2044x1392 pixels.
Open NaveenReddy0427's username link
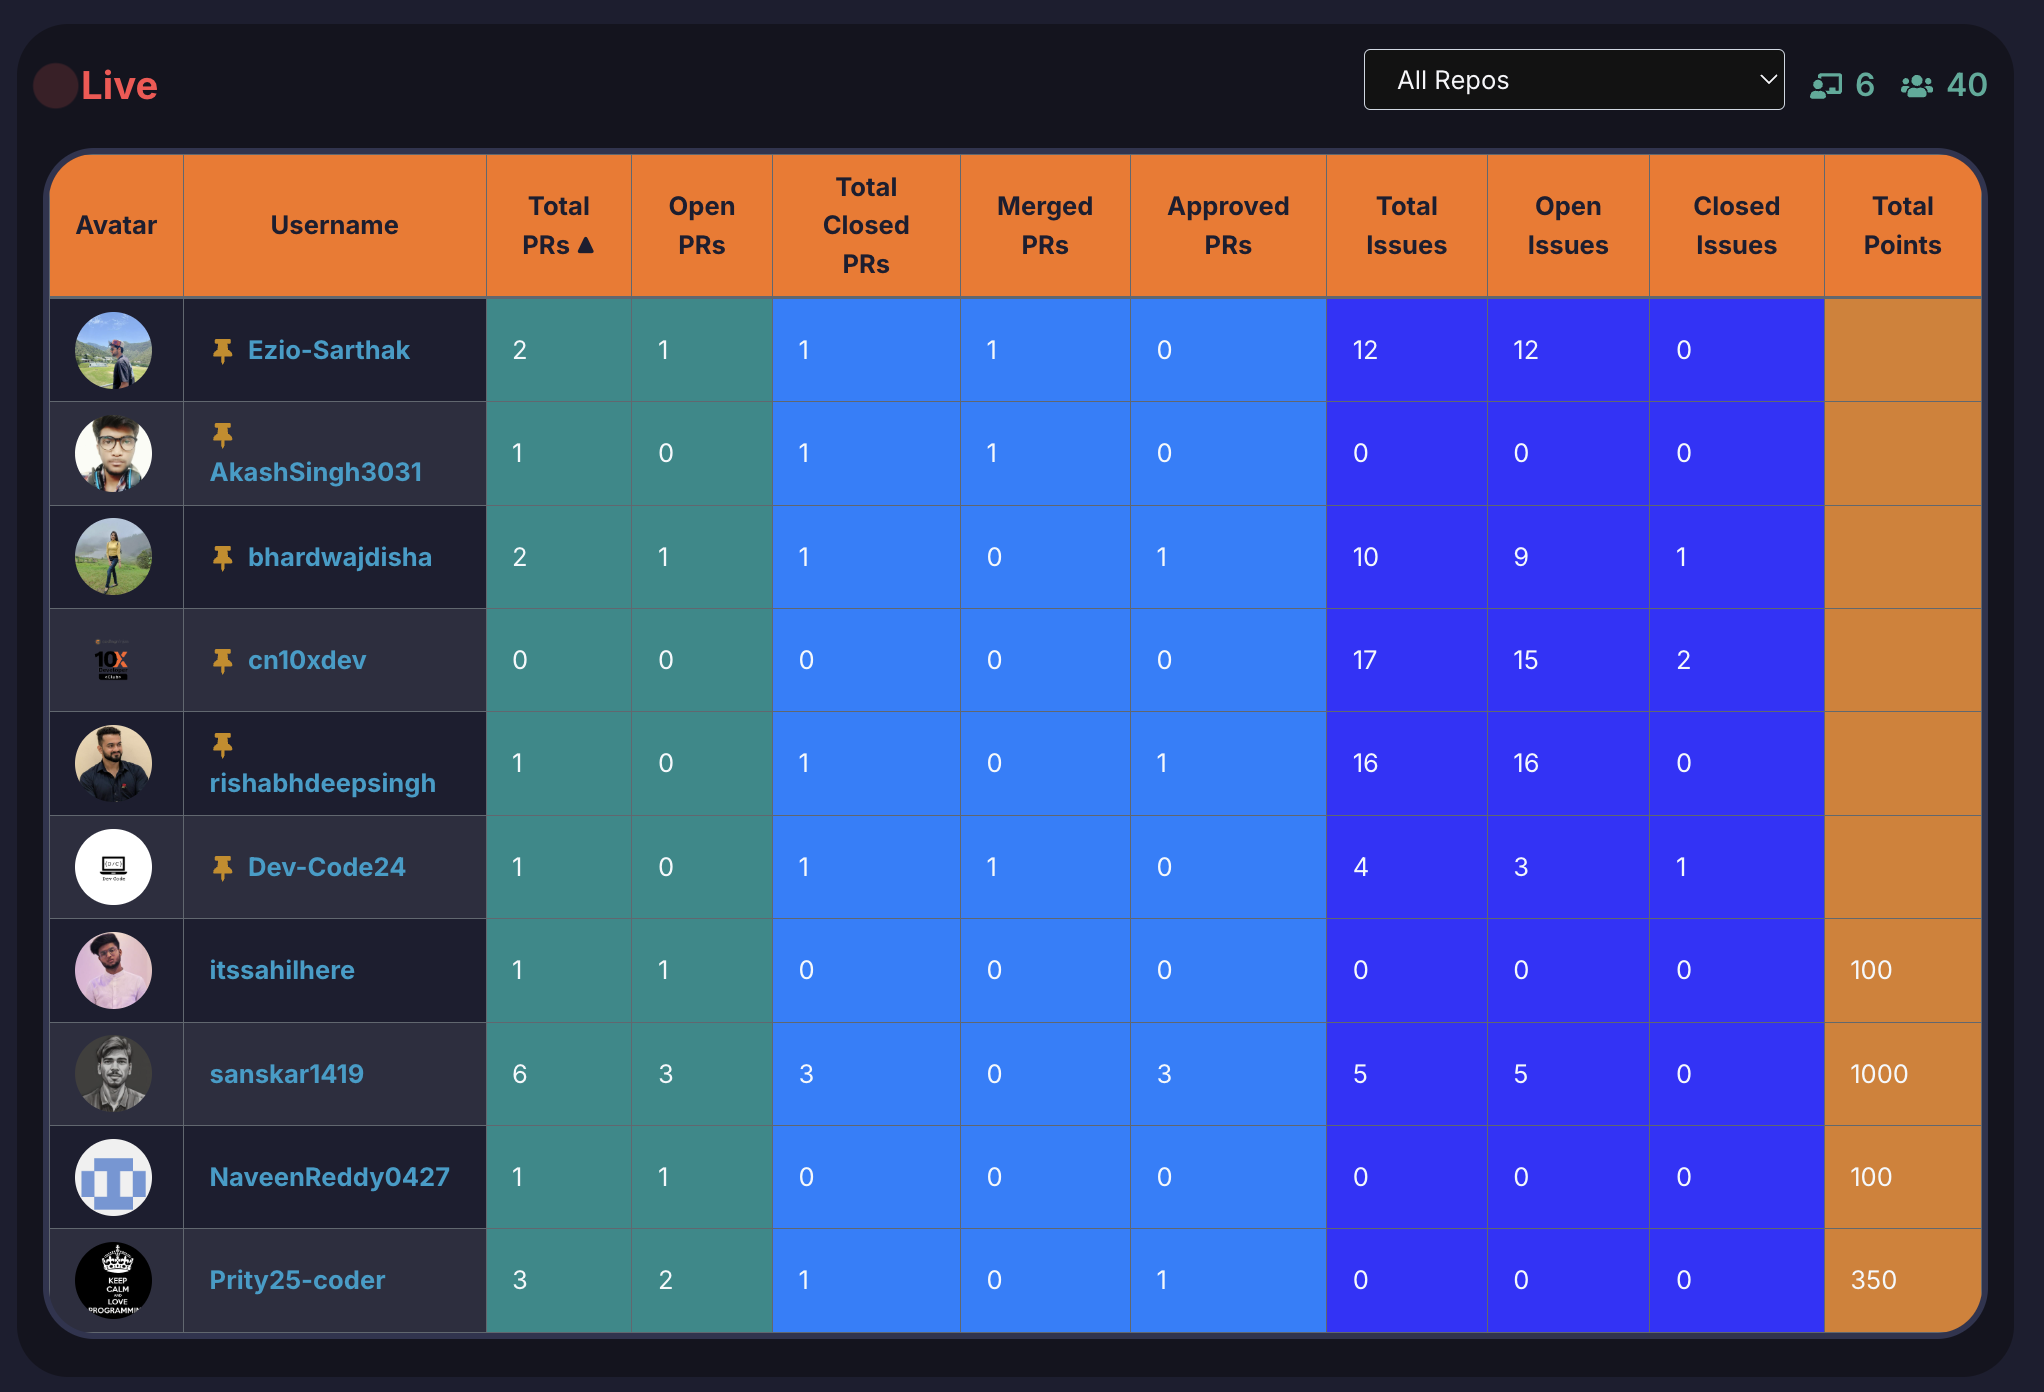click(x=330, y=1177)
